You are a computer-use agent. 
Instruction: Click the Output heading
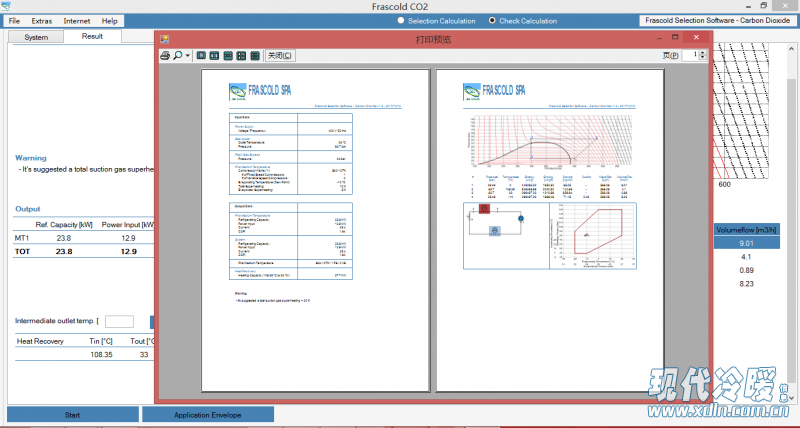pos(28,209)
